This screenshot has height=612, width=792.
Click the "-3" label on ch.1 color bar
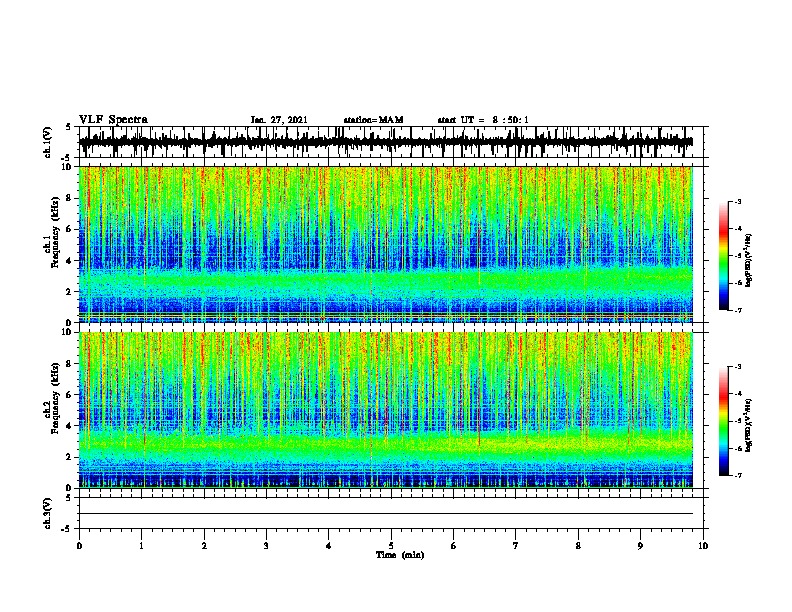pyautogui.click(x=738, y=201)
